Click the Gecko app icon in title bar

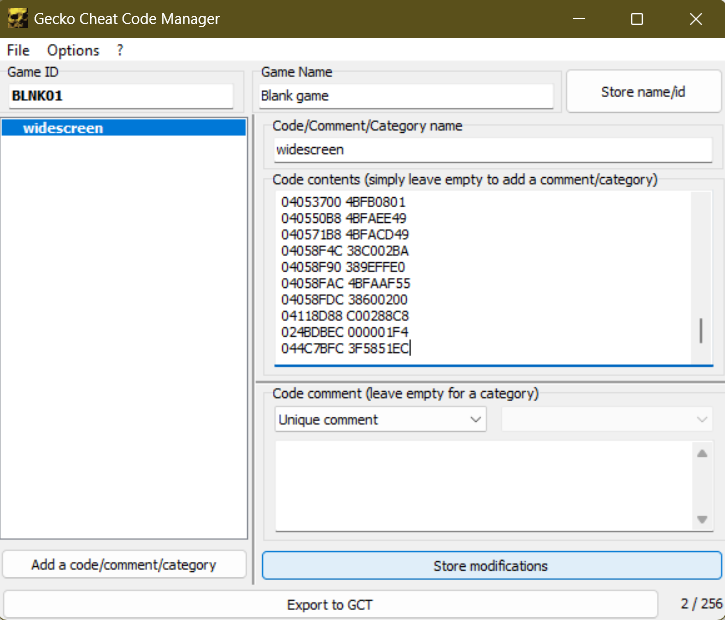coord(17,19)
